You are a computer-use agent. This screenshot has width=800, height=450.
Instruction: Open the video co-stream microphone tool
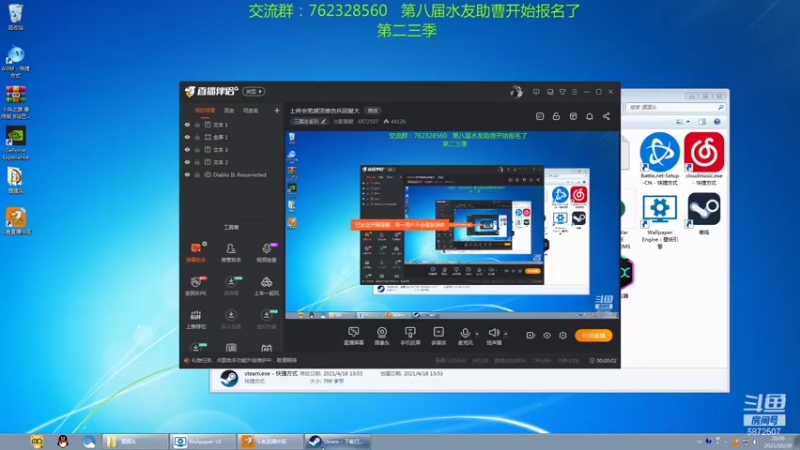click(x=266, y=253)
